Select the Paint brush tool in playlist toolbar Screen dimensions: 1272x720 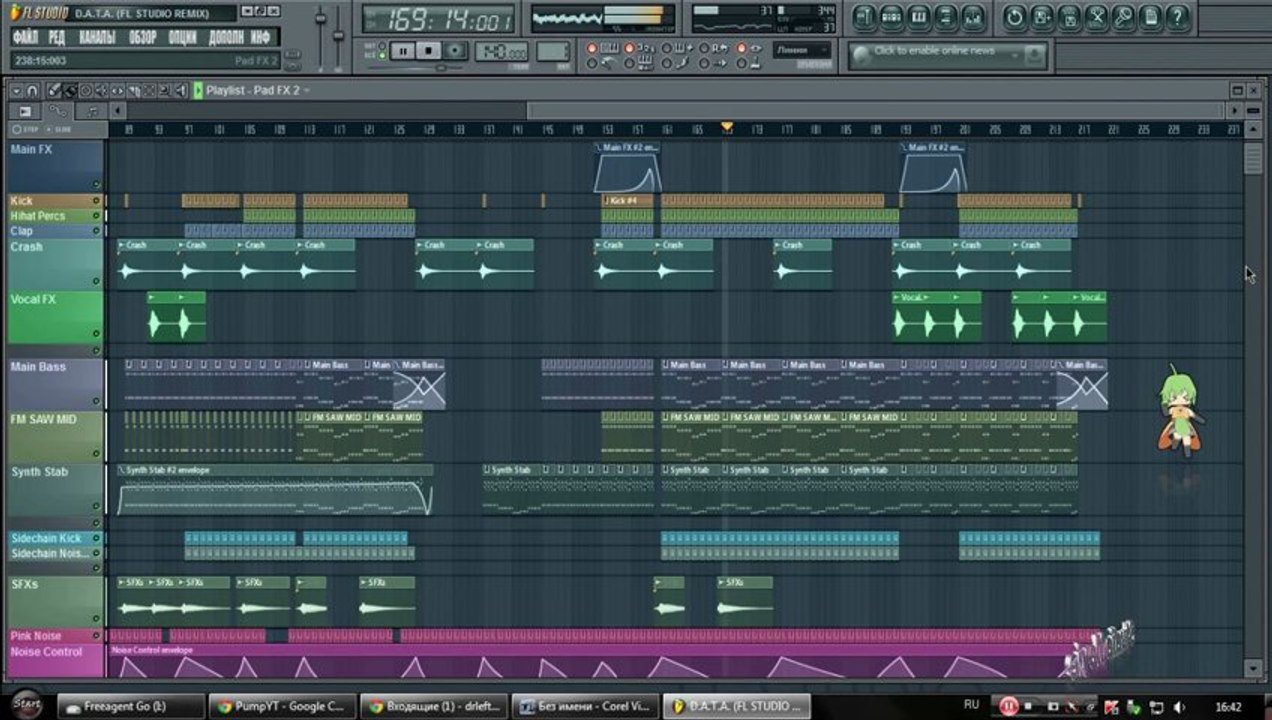coord(70,90)
